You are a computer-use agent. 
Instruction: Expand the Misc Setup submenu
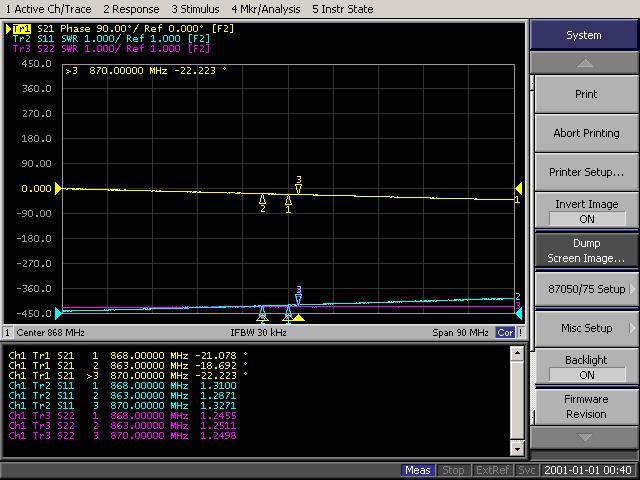point(585,328)
